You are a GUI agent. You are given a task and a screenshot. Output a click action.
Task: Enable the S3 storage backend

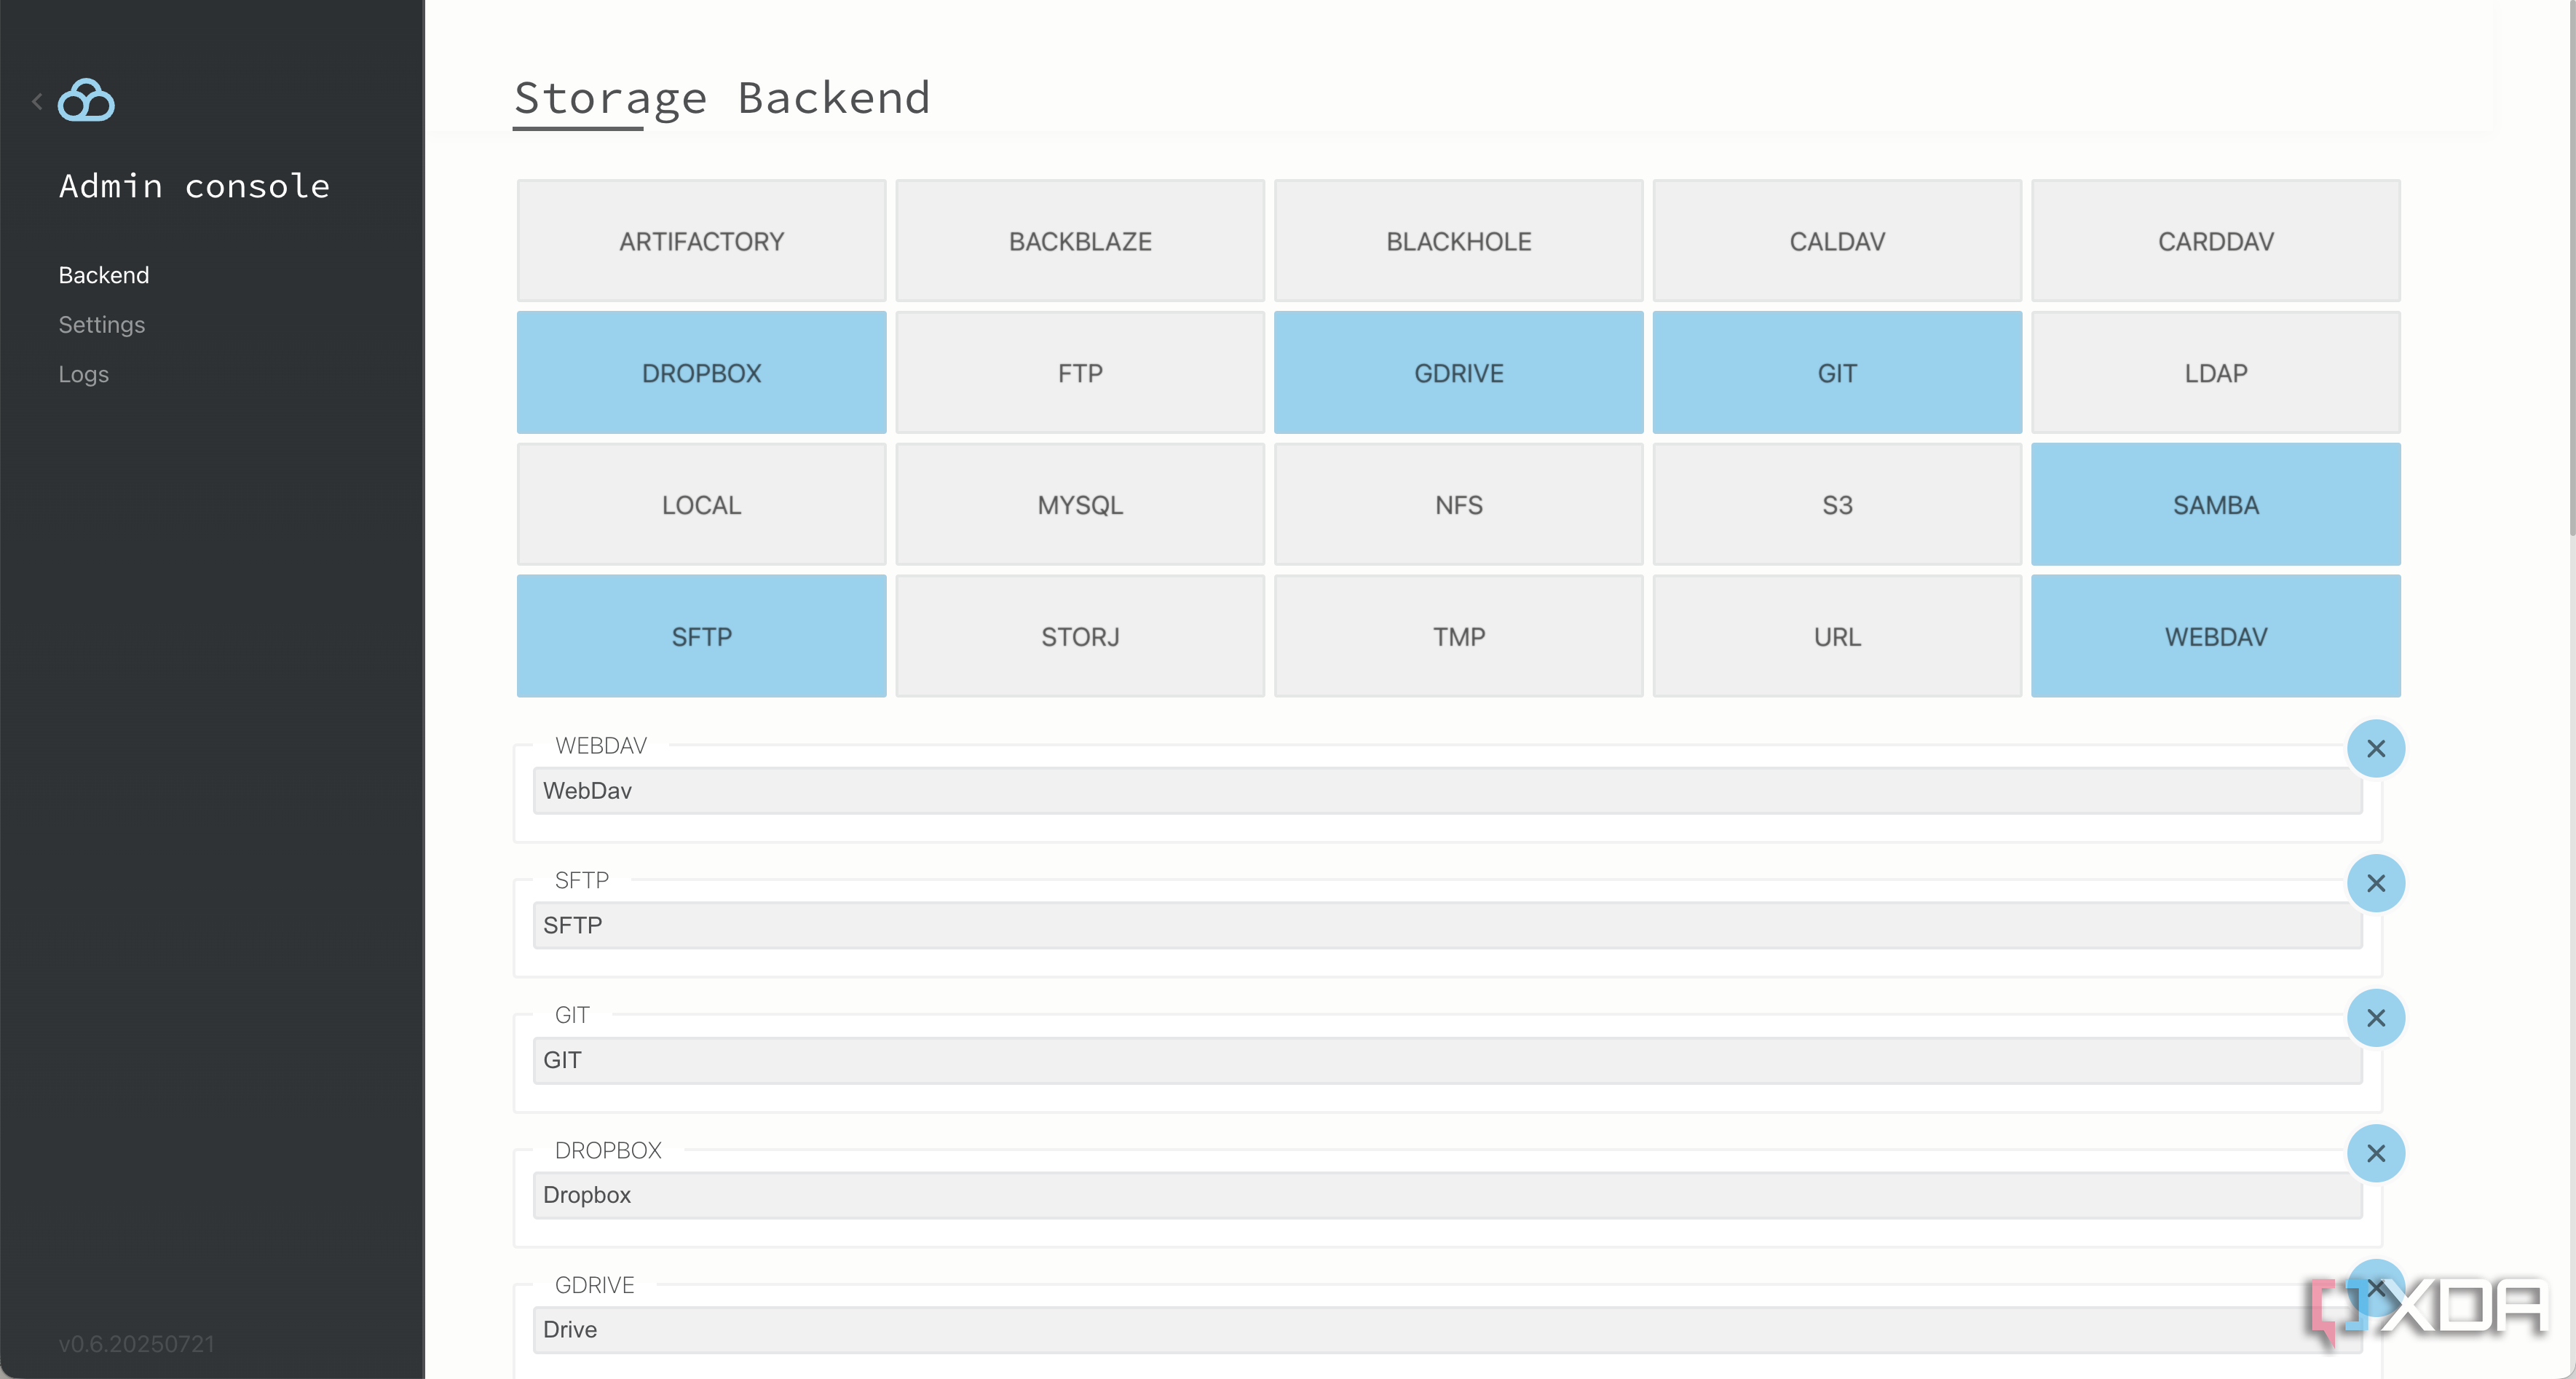(x=1837, y=505)
